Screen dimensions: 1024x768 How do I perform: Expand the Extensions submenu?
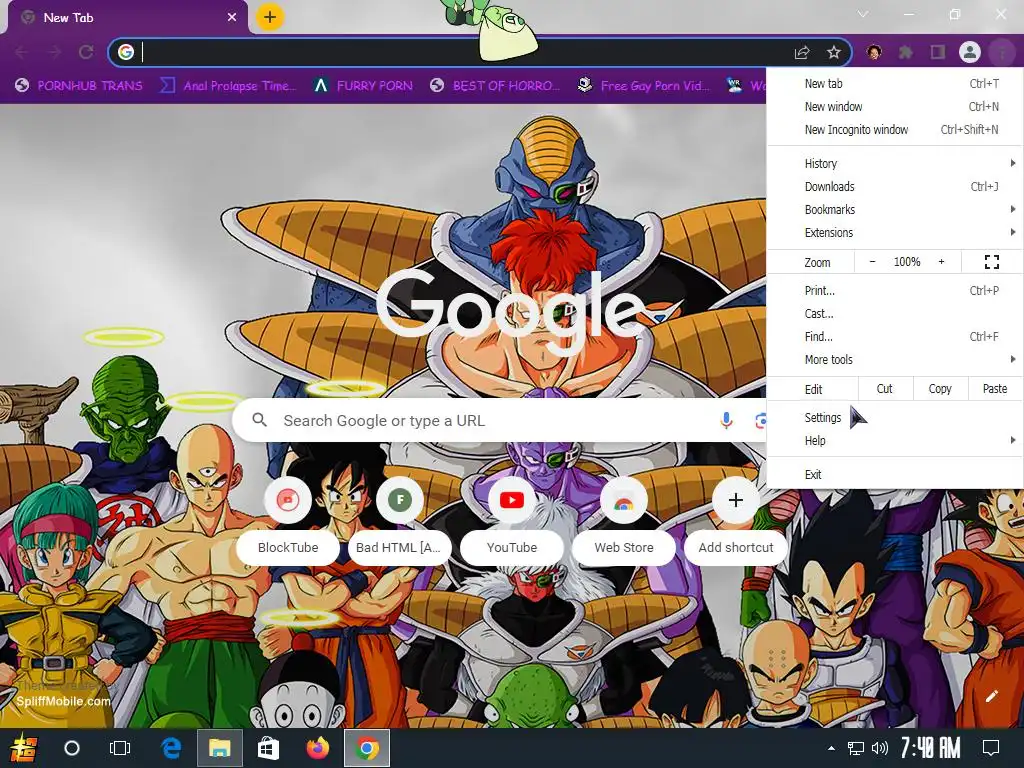click(895, 232)
